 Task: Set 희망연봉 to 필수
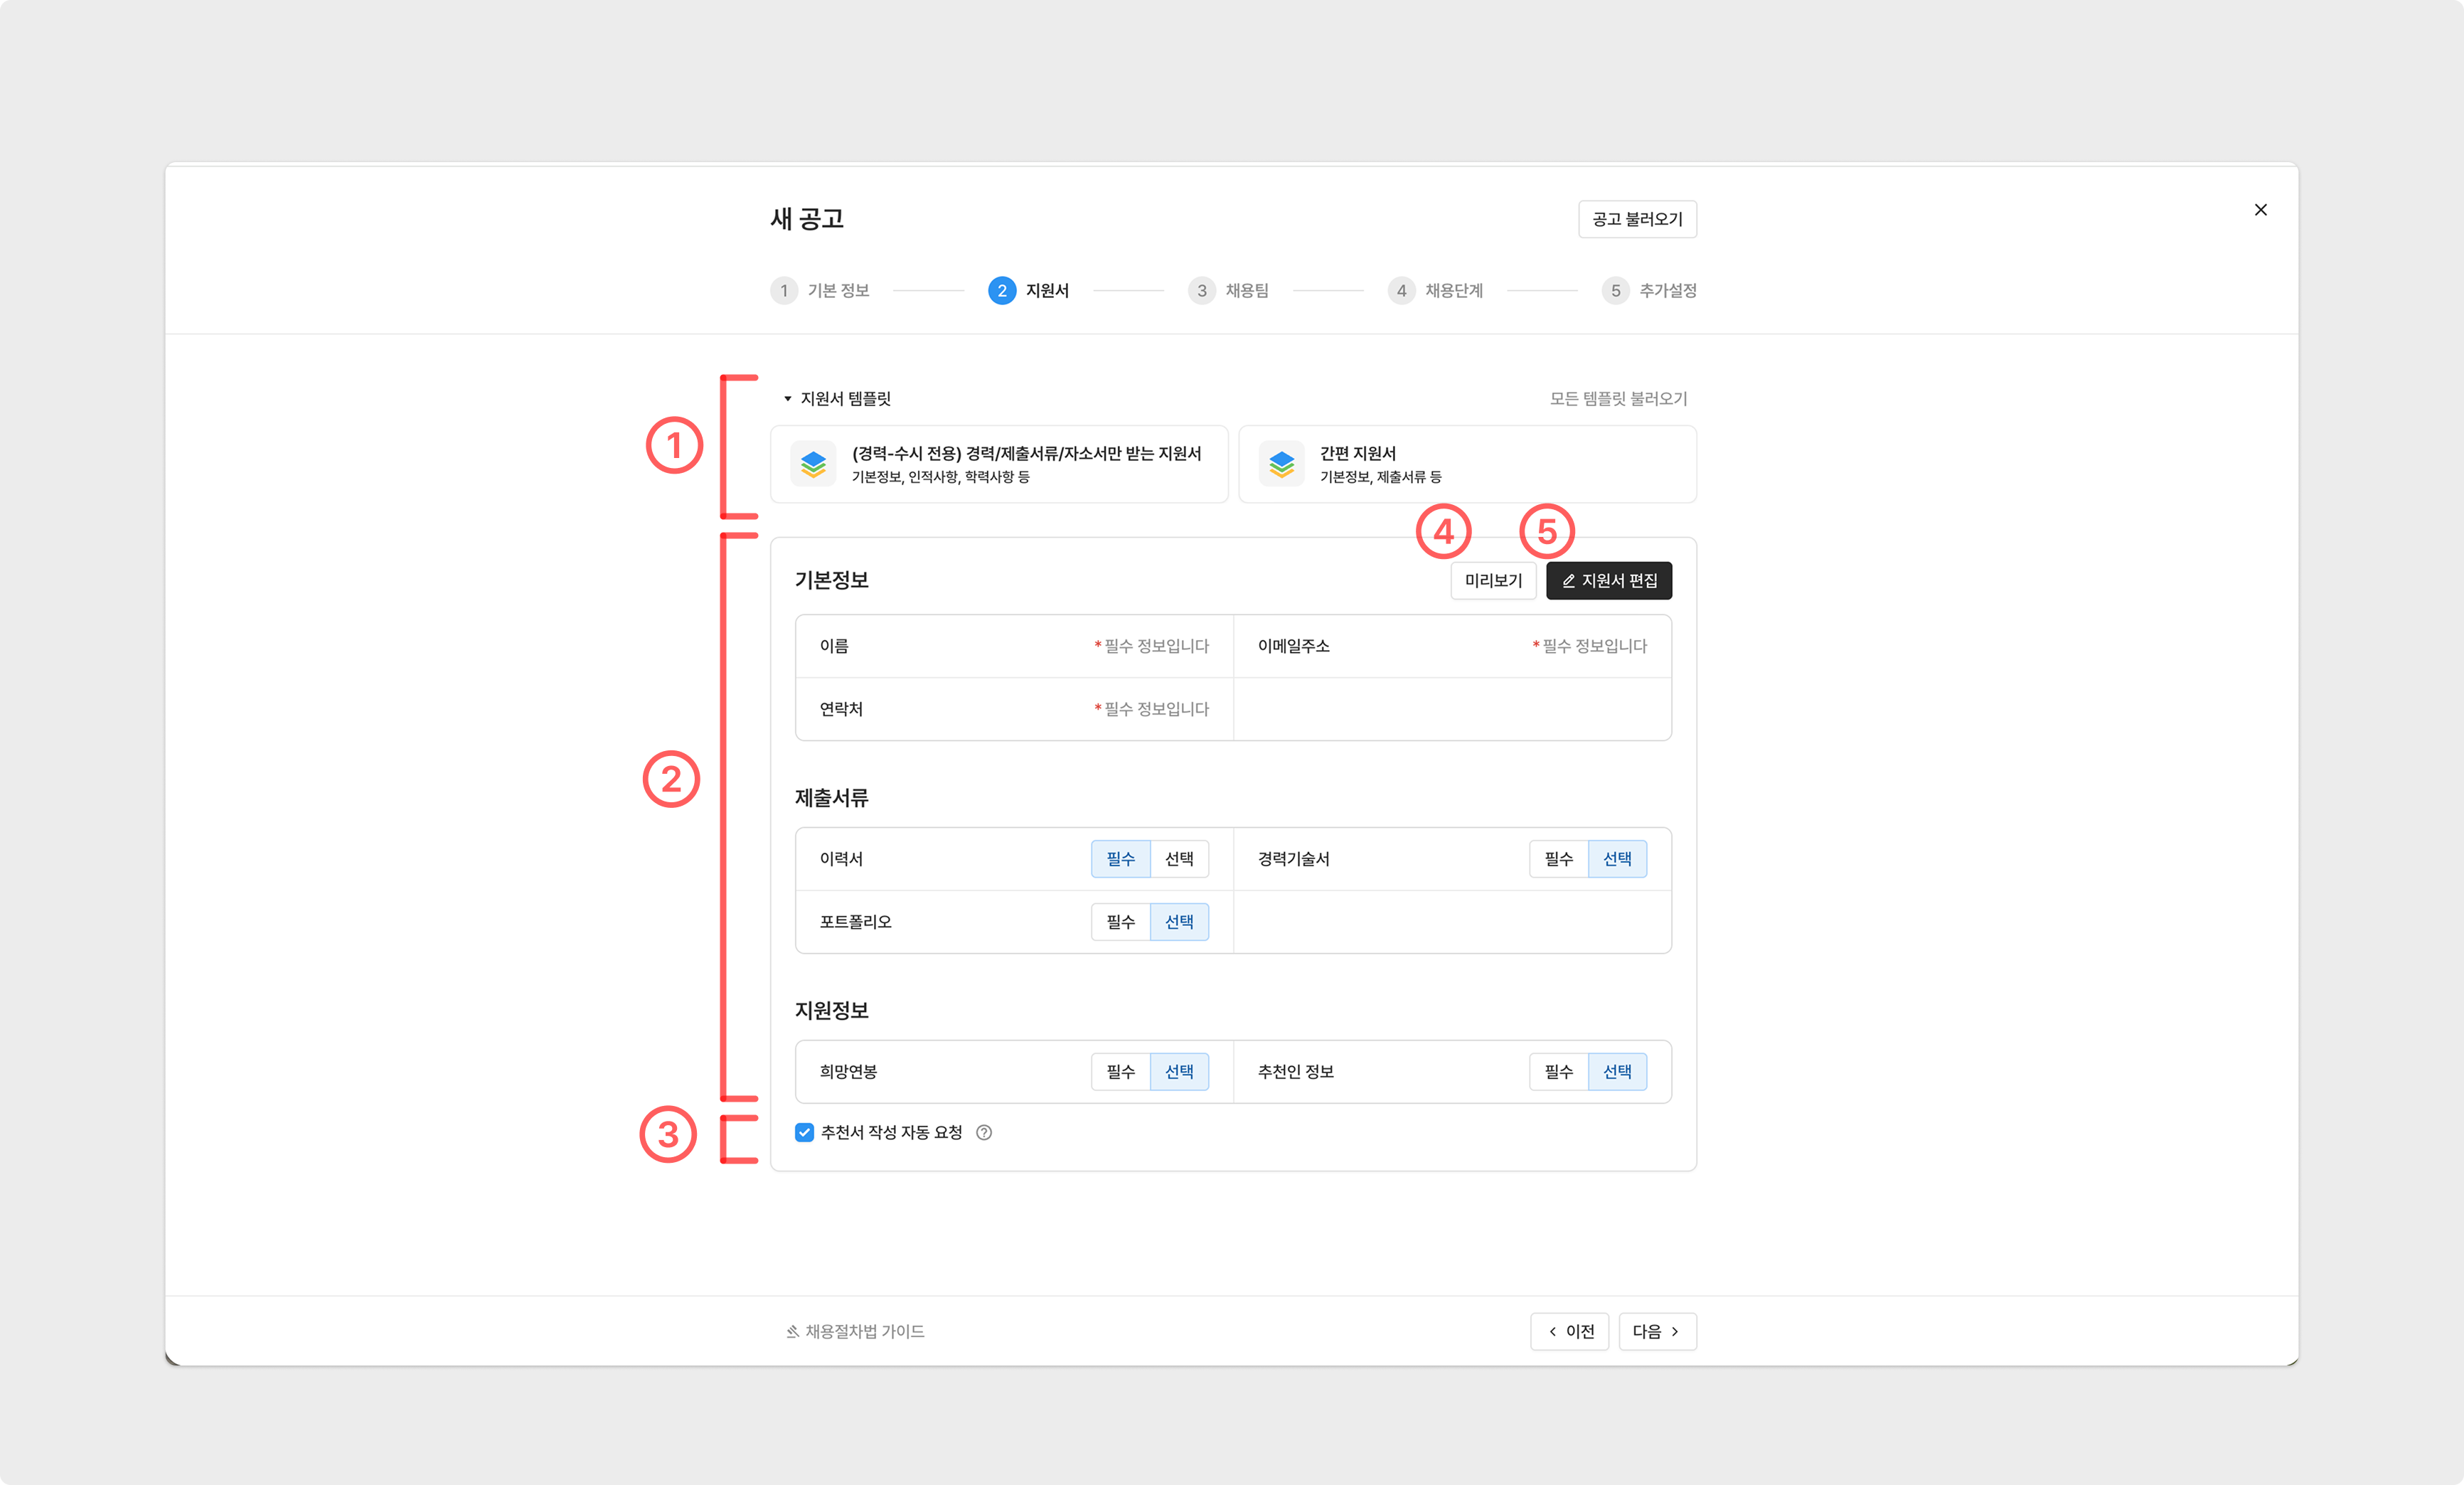[1120, 1072]
